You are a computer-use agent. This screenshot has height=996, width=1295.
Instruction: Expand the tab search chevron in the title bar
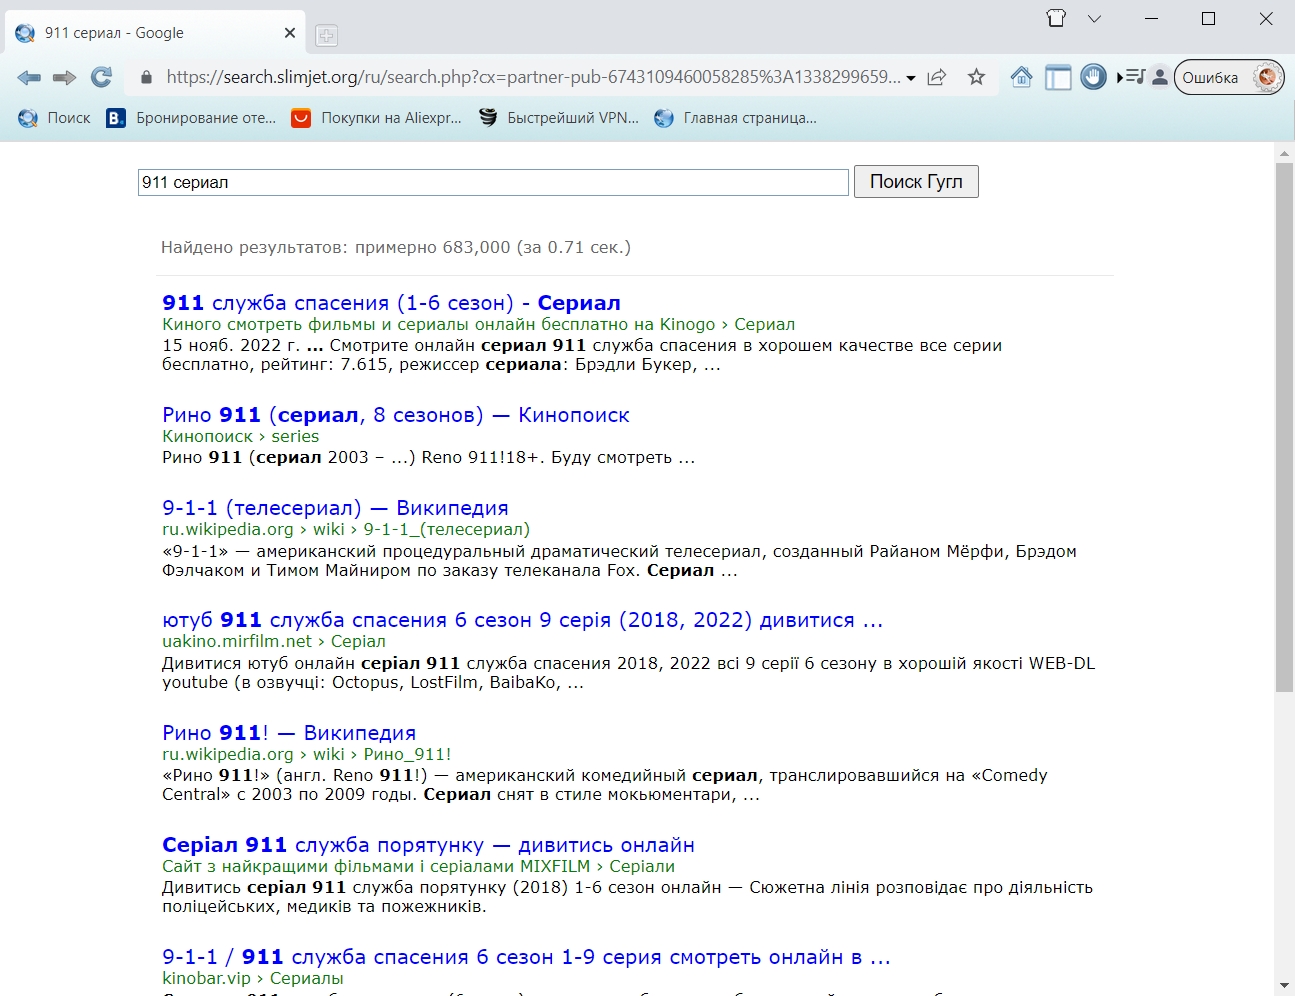tap(1094, 18)
